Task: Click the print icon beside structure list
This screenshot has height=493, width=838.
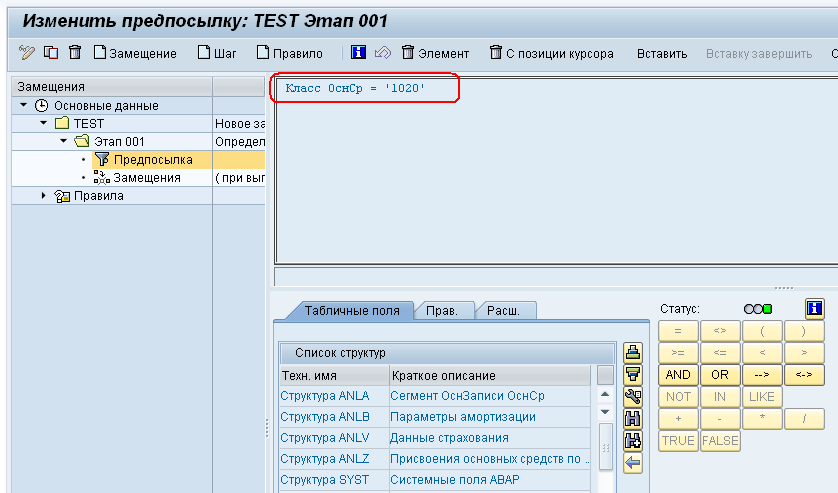Action: pos(633,353)
